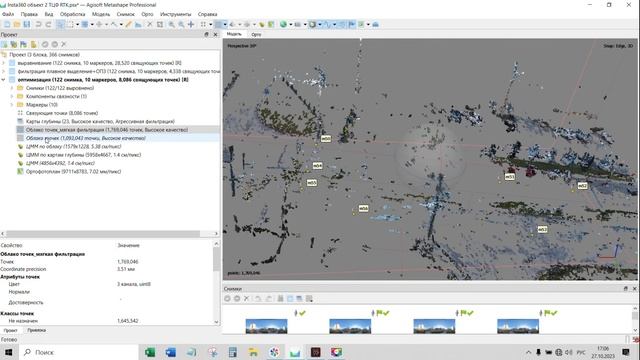Viewport: 640px width, 360px height.
Task: Select the first panorama thumbnail
Action: point(266,326)
